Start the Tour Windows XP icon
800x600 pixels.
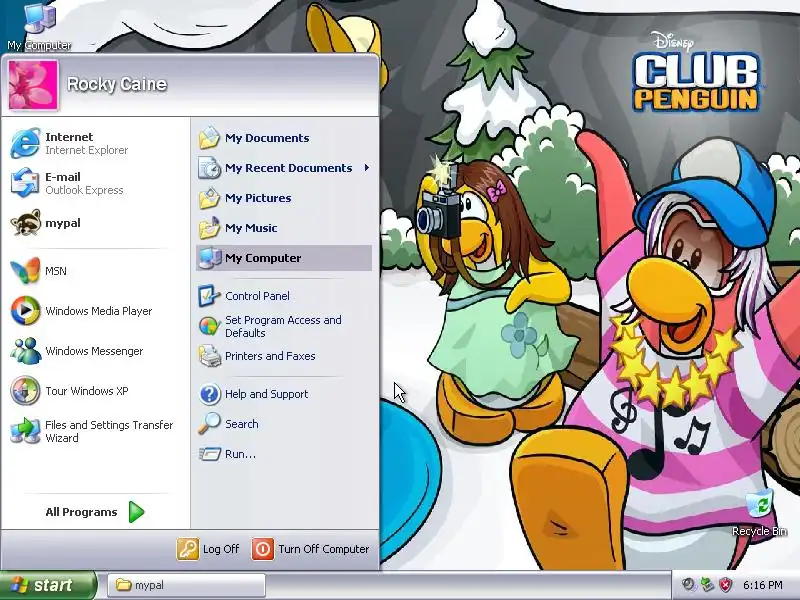[x=24, y=391]
